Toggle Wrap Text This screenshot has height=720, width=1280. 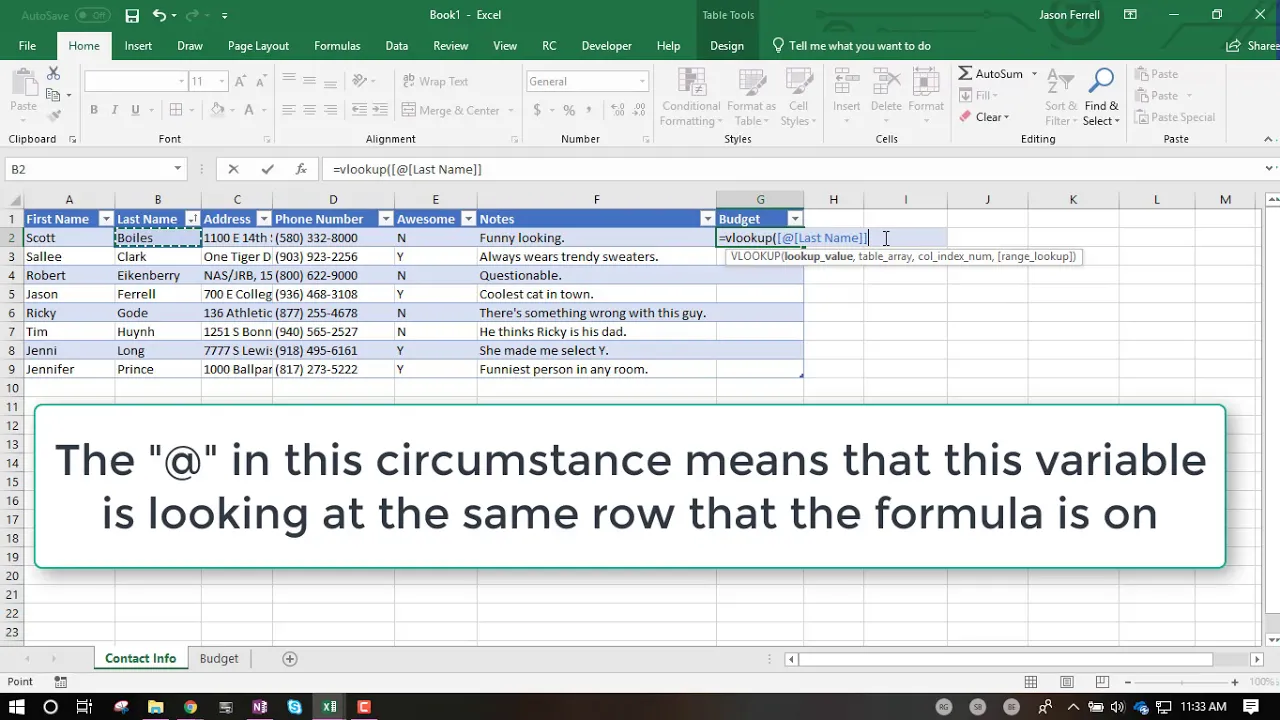[436, 81]
